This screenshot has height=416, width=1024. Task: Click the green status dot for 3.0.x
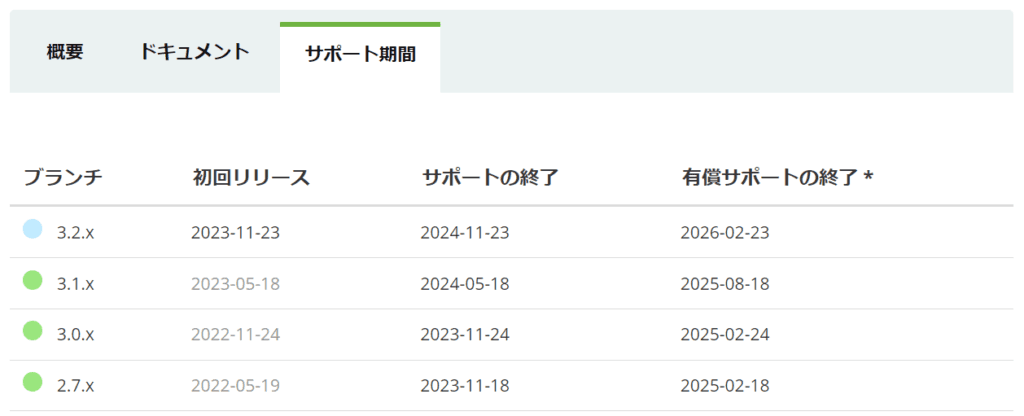[x=32, y=331]
